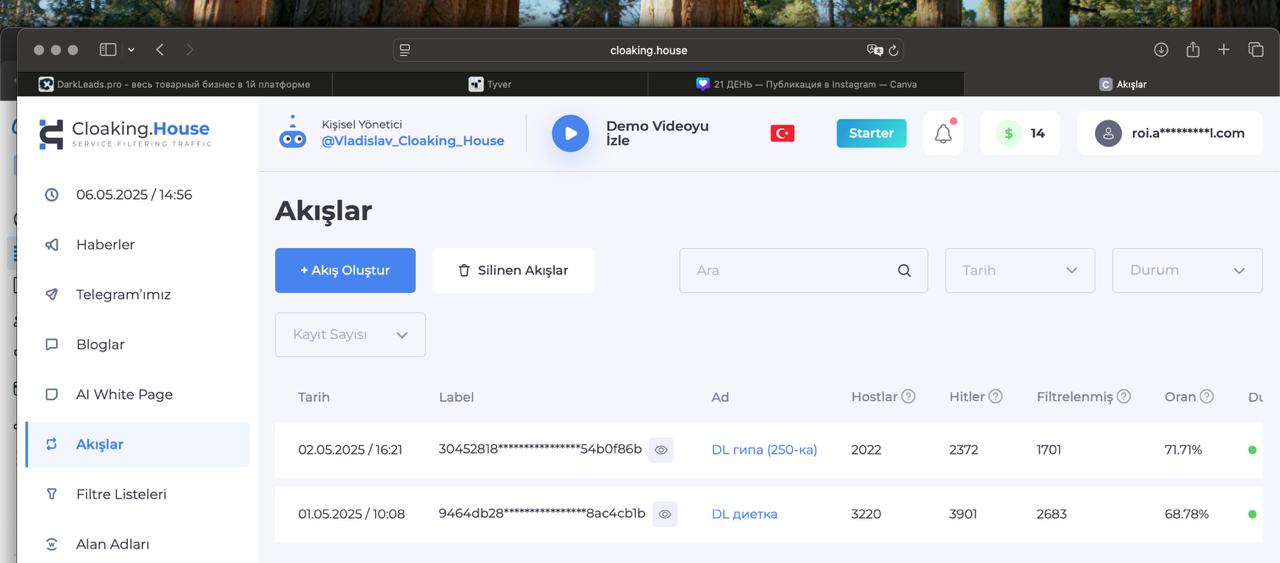1280x563 pixels.
Task: Go back with the browser arrow
Action: [x=160, y=49]
